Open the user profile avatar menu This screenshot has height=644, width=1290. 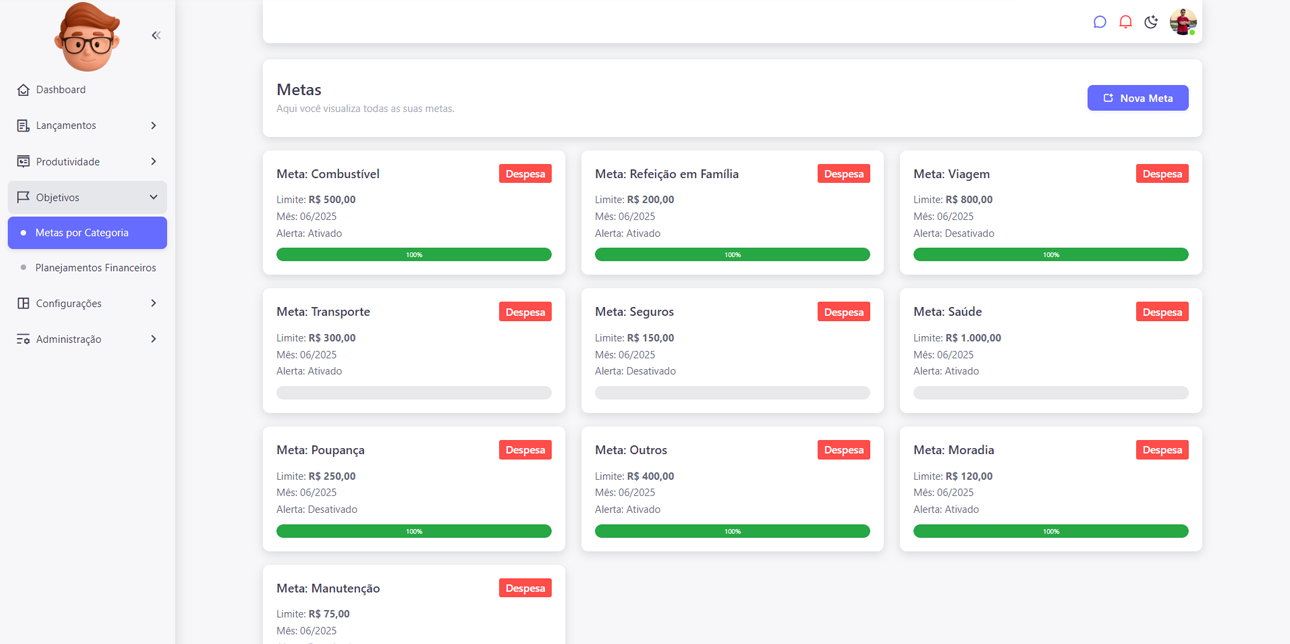pyautogui.click(x=1183, y=22)
